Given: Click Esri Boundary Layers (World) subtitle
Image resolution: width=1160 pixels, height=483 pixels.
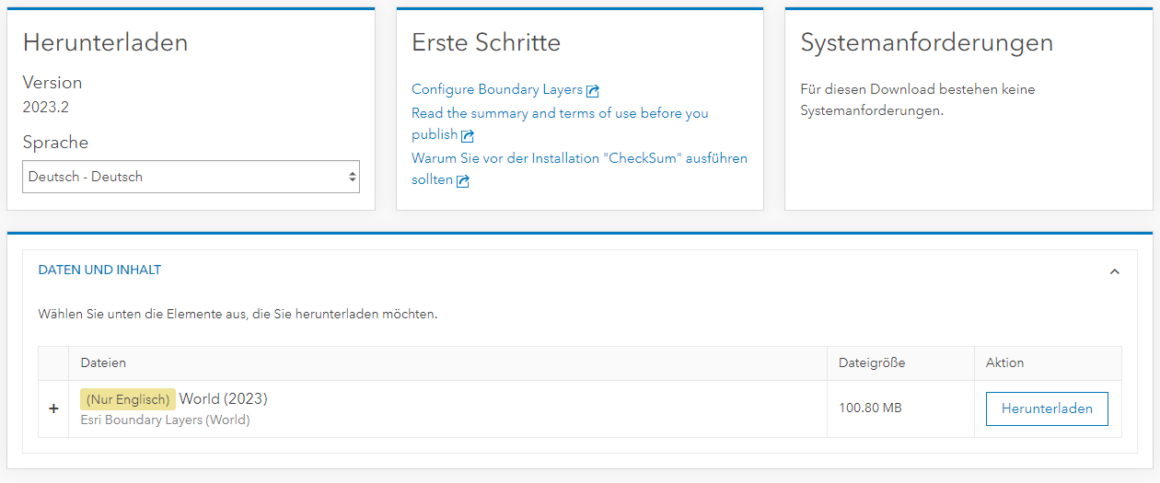Looking at the screenshot, I should [x=164, y=420].
